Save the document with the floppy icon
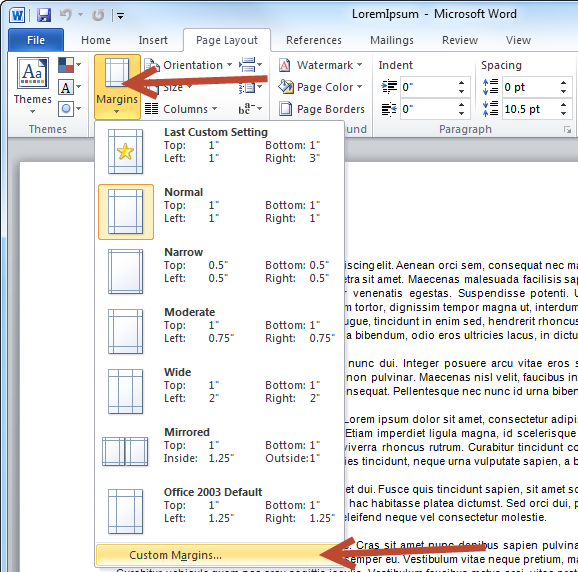Screen dimensions: 578x572 [44, 15]
